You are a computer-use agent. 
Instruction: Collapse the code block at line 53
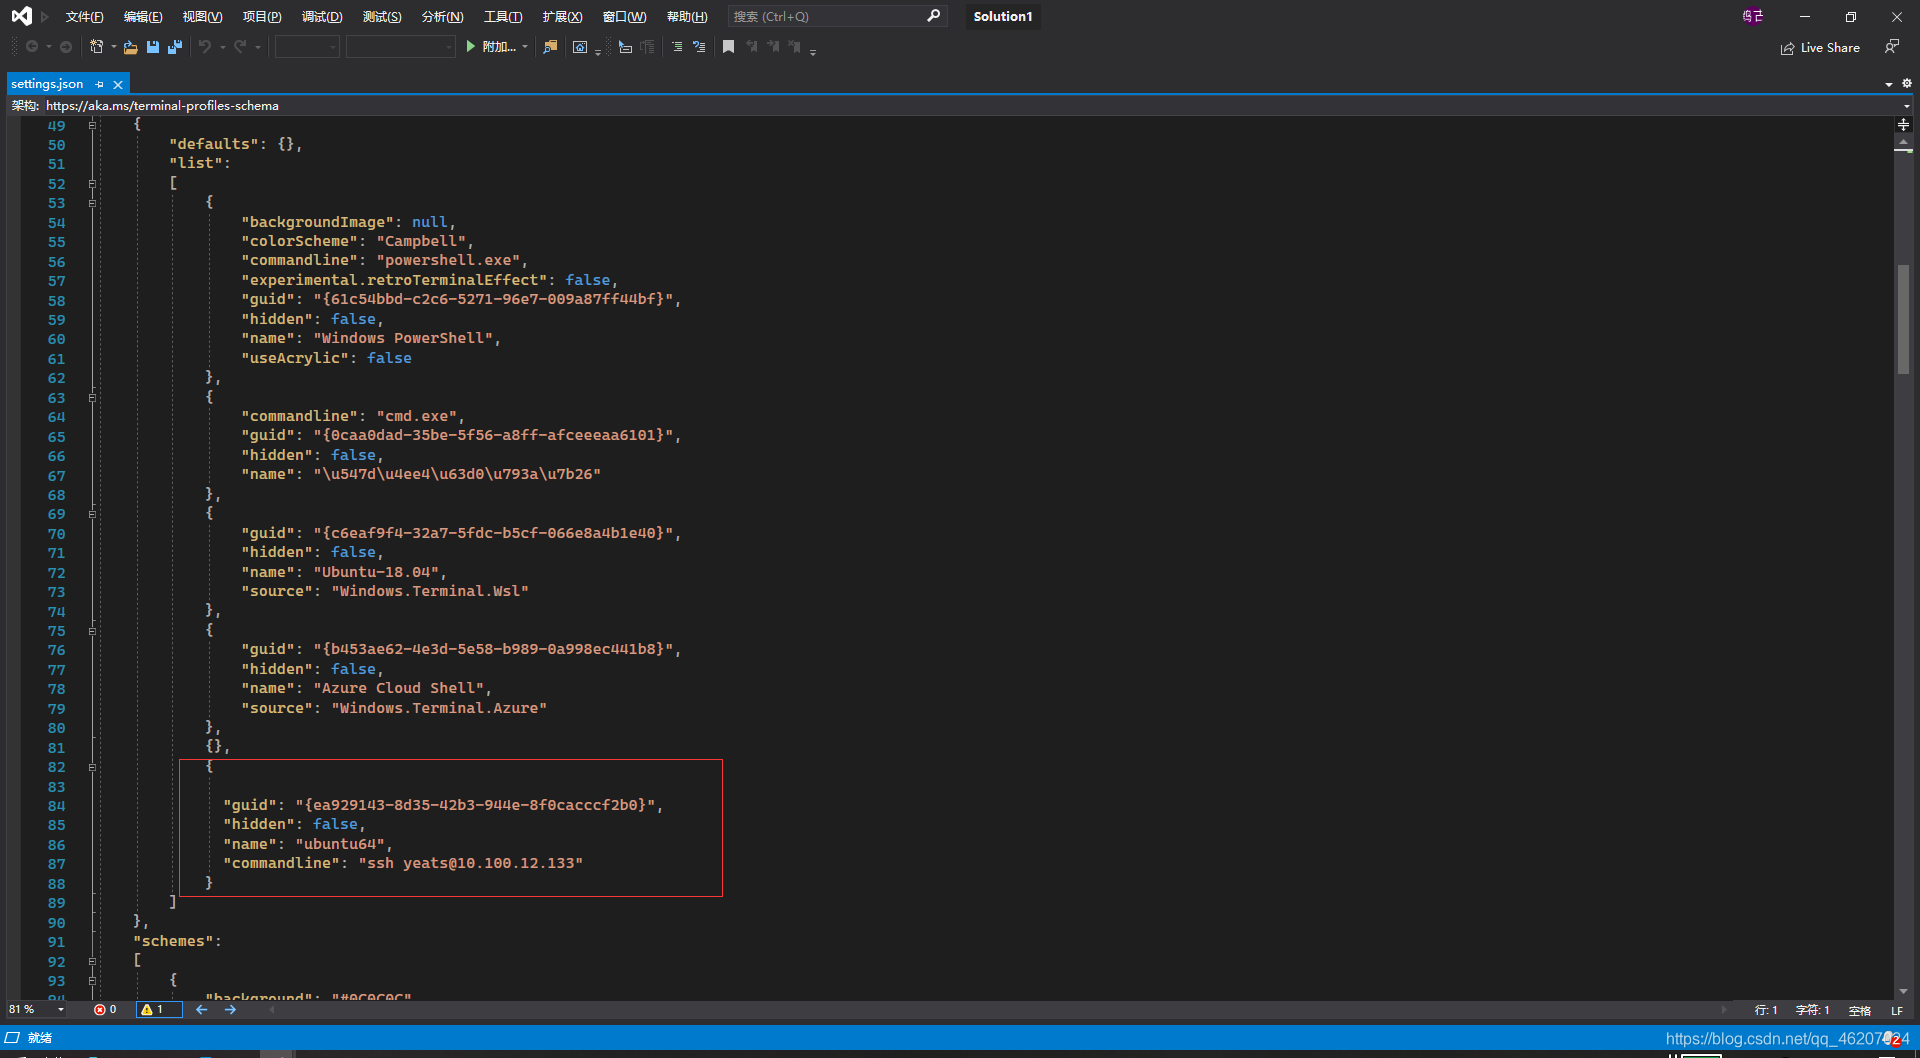pos(92,203)
